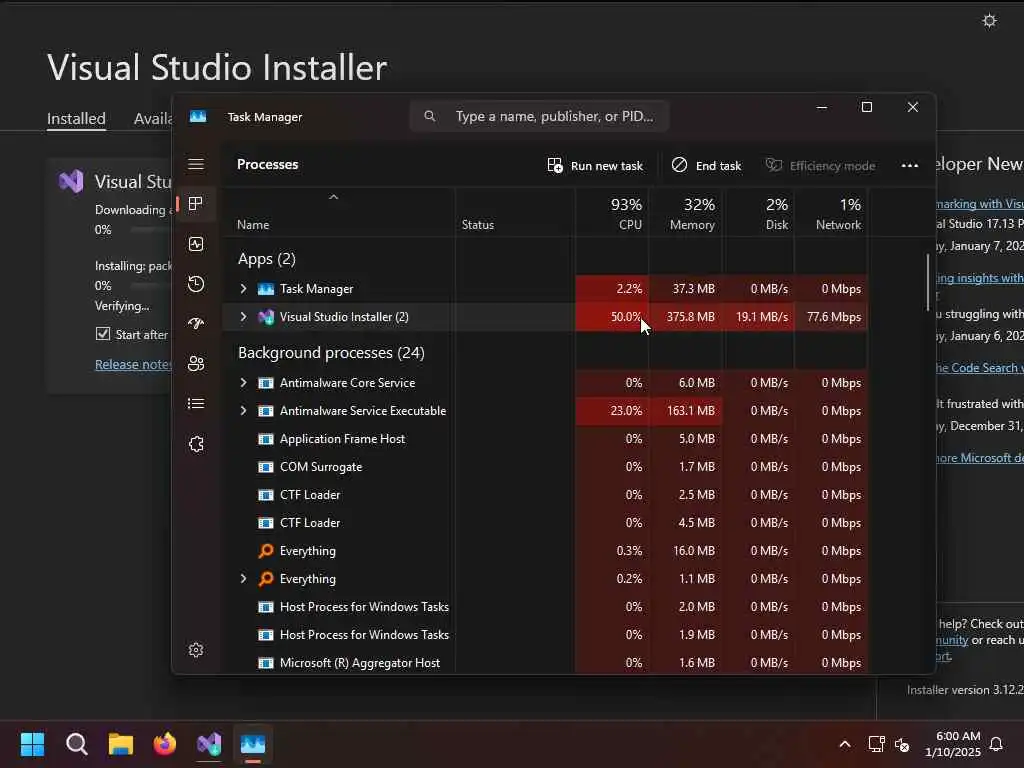Screen dimensions: 1024x768
Task: Select Application Frame Host process
Action: 545,439
